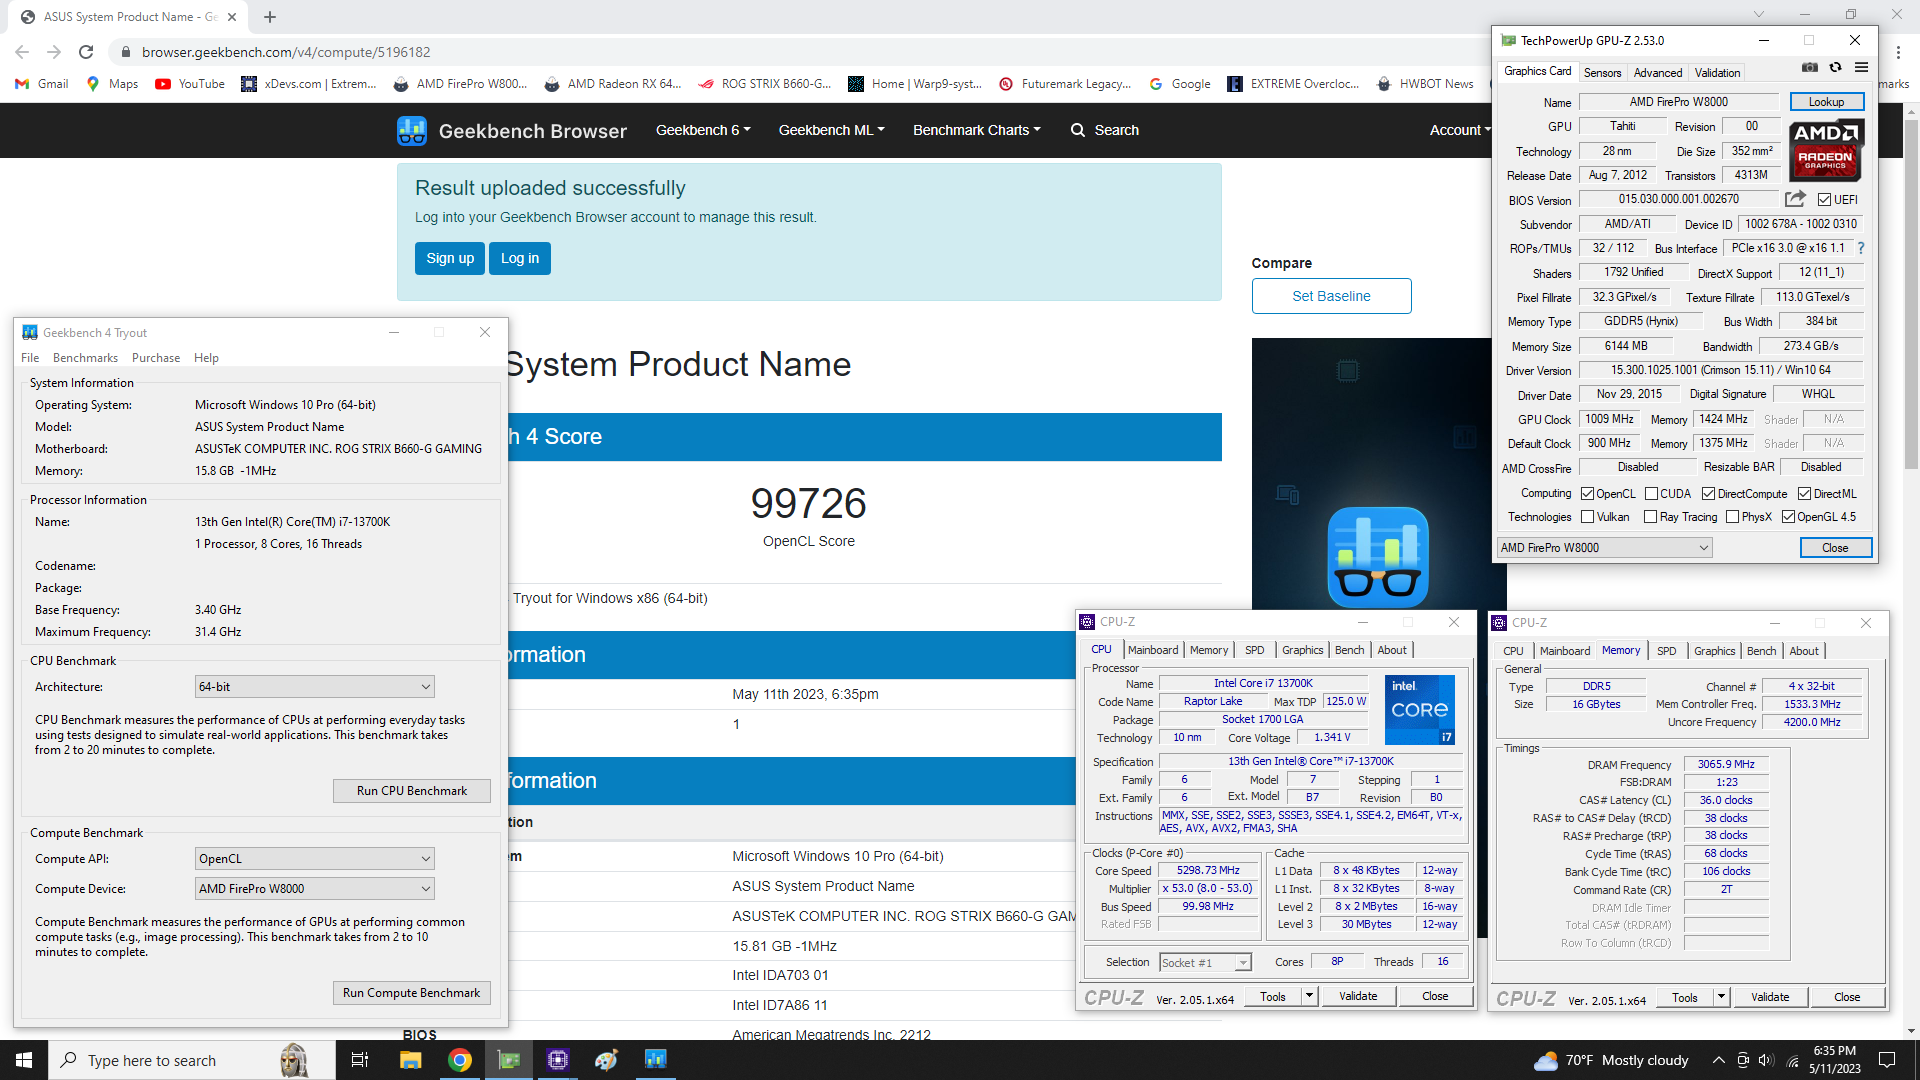Toggle the OpenGL 4.5 checkbox
1920x1080 pixels.
coord(1789,517)
